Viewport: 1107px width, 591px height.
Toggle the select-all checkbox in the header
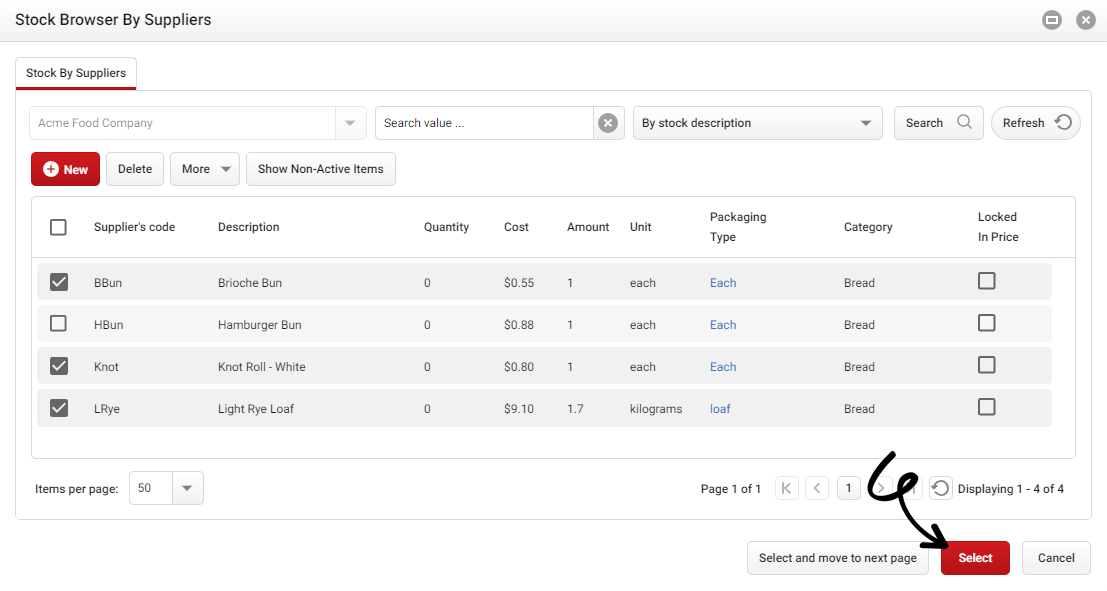(59, 227)
